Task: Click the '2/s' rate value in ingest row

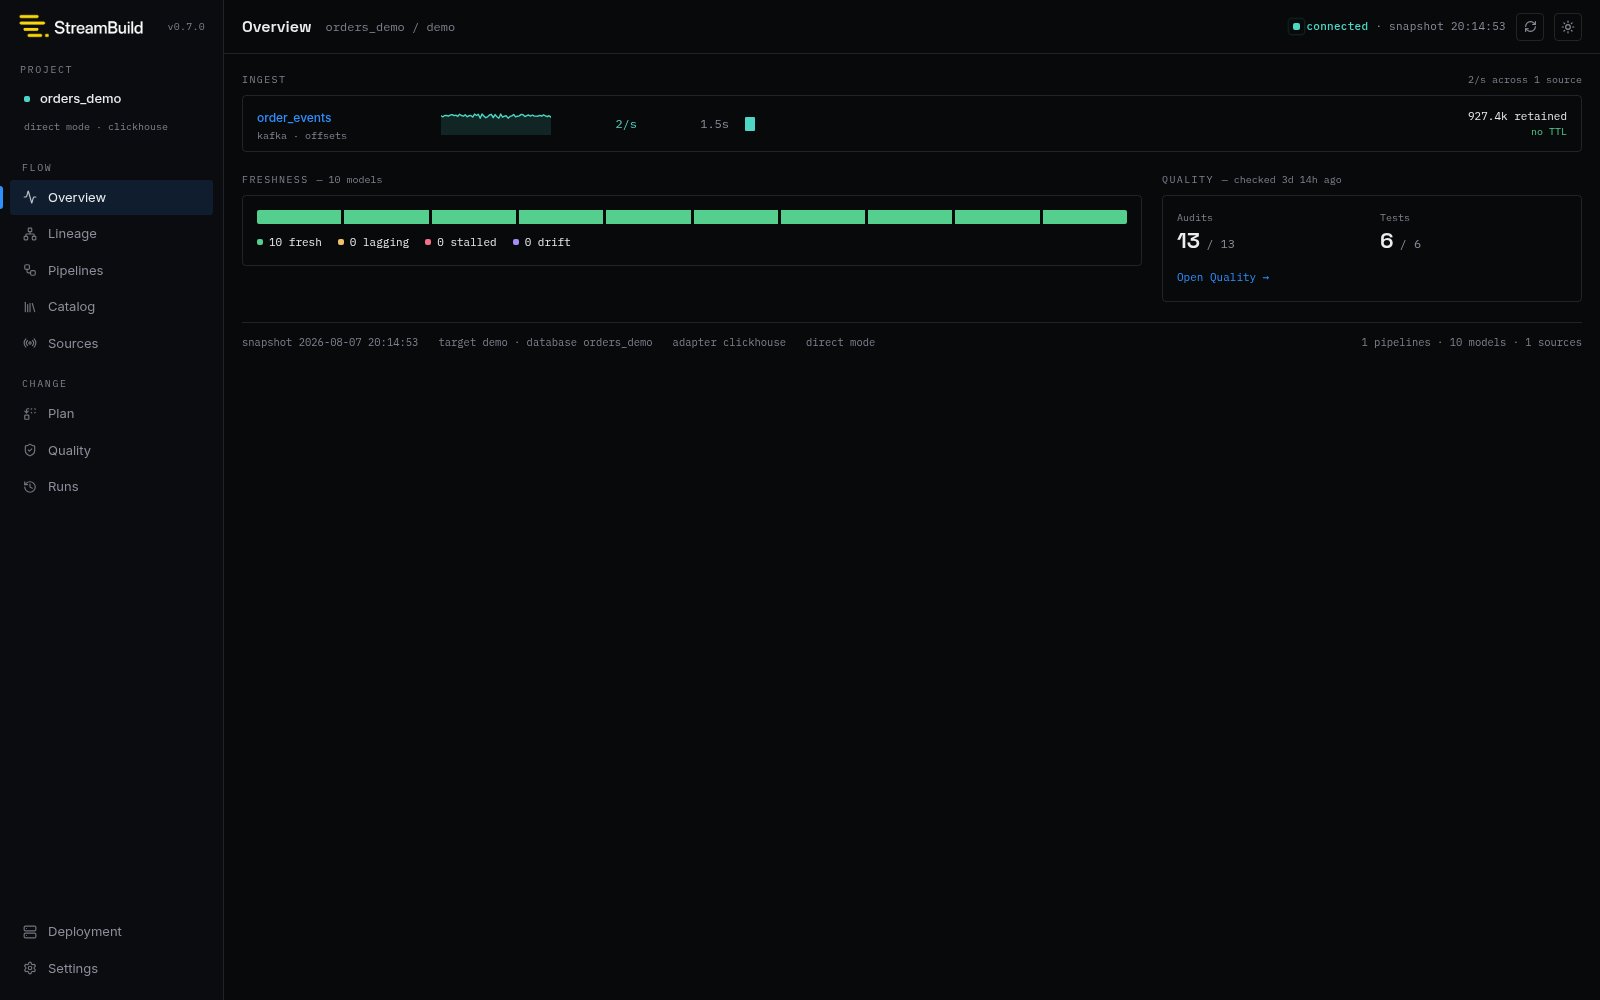Action: (x=626, y=125)
